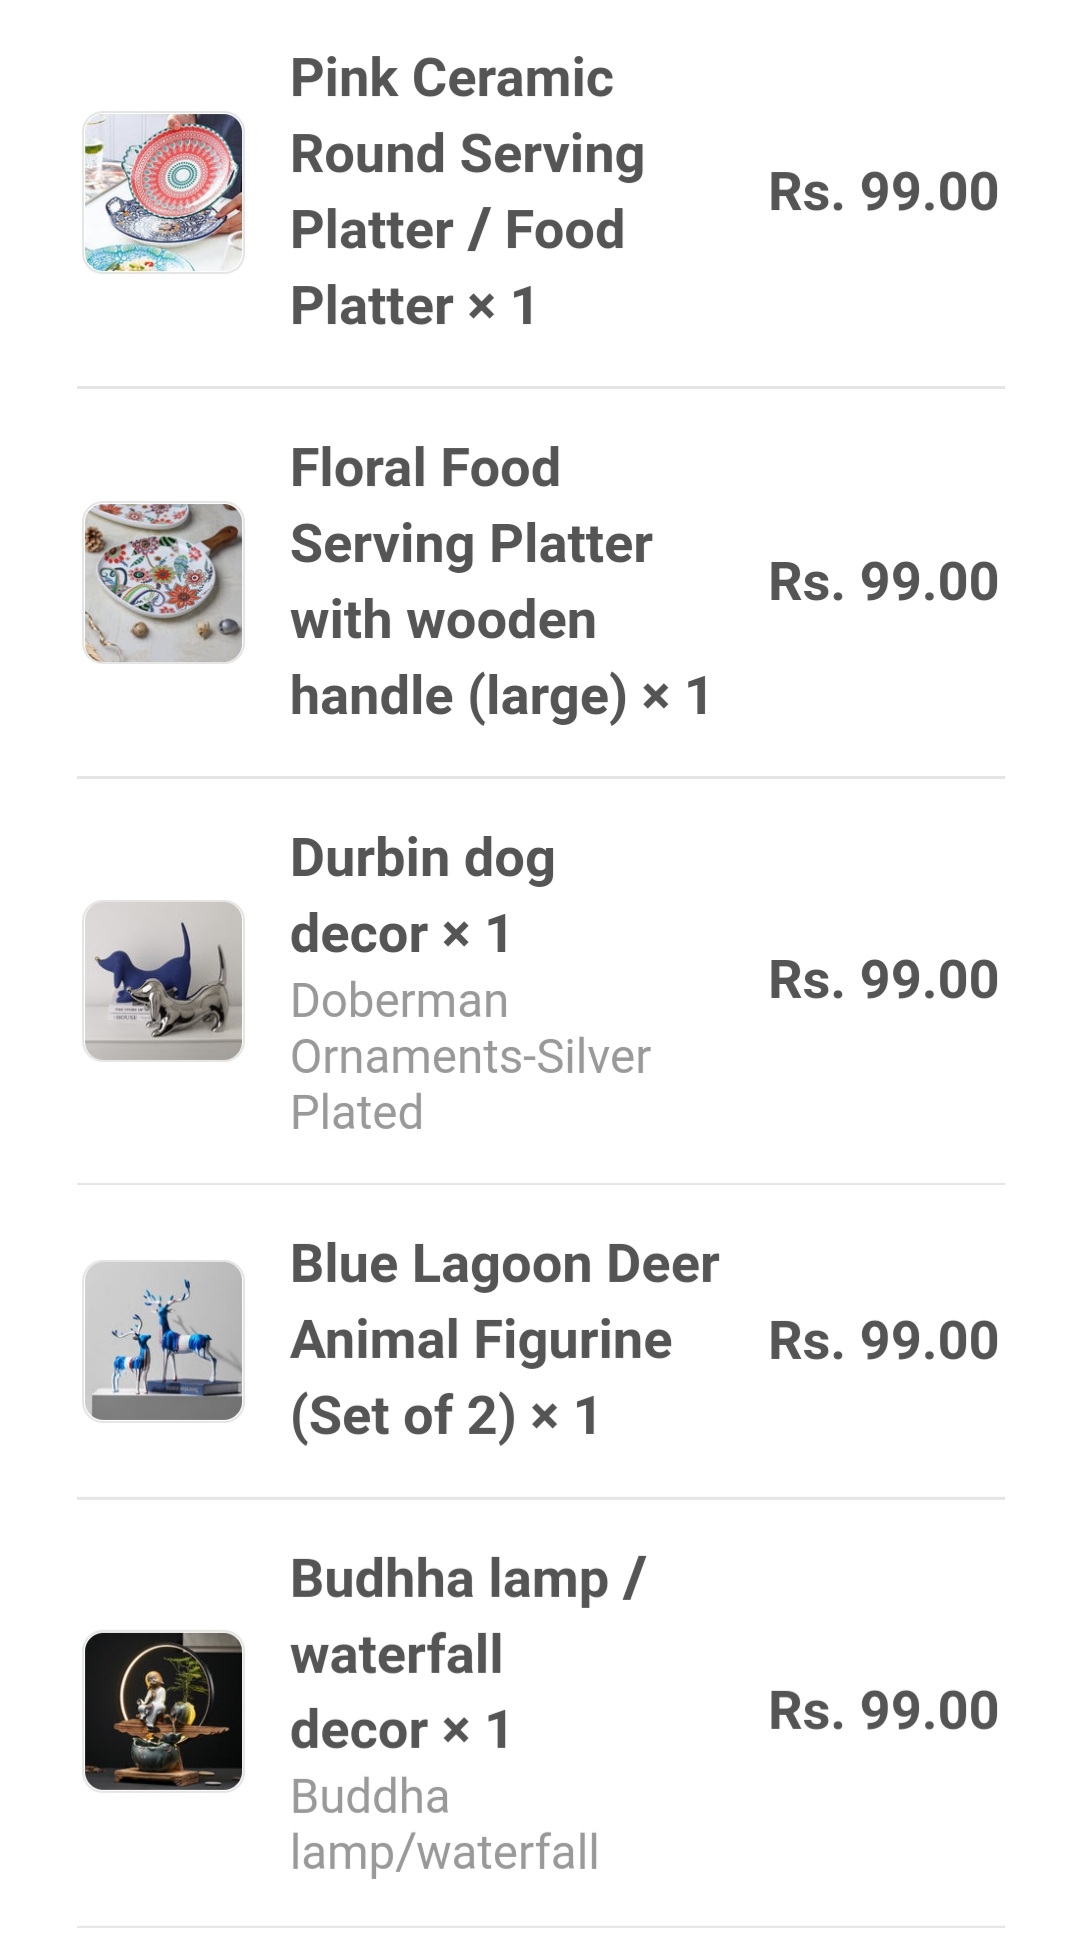Select the Floral Food Serving Platter title
This screenshot has width=1080, height=1934.
471,544
